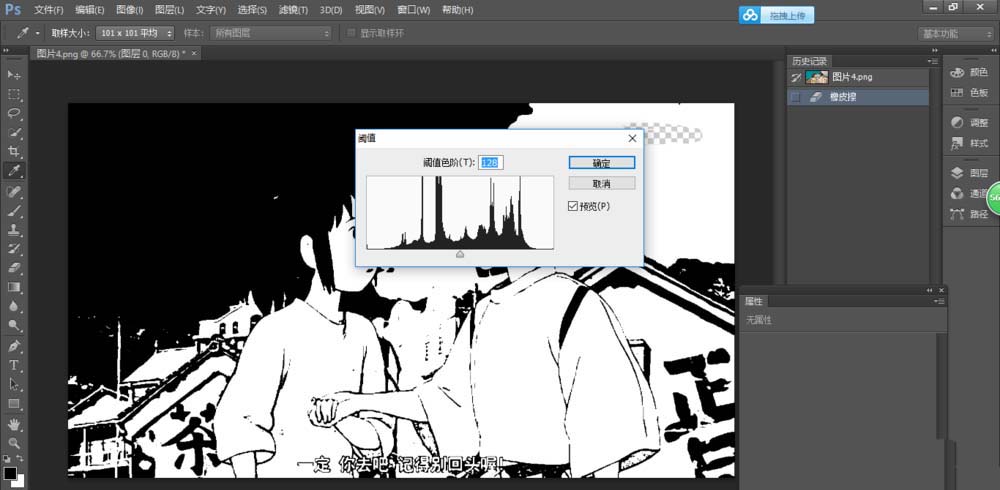Select the Lasso tool
Viewport: 1000px width, 490px height.
coord(14,114)
